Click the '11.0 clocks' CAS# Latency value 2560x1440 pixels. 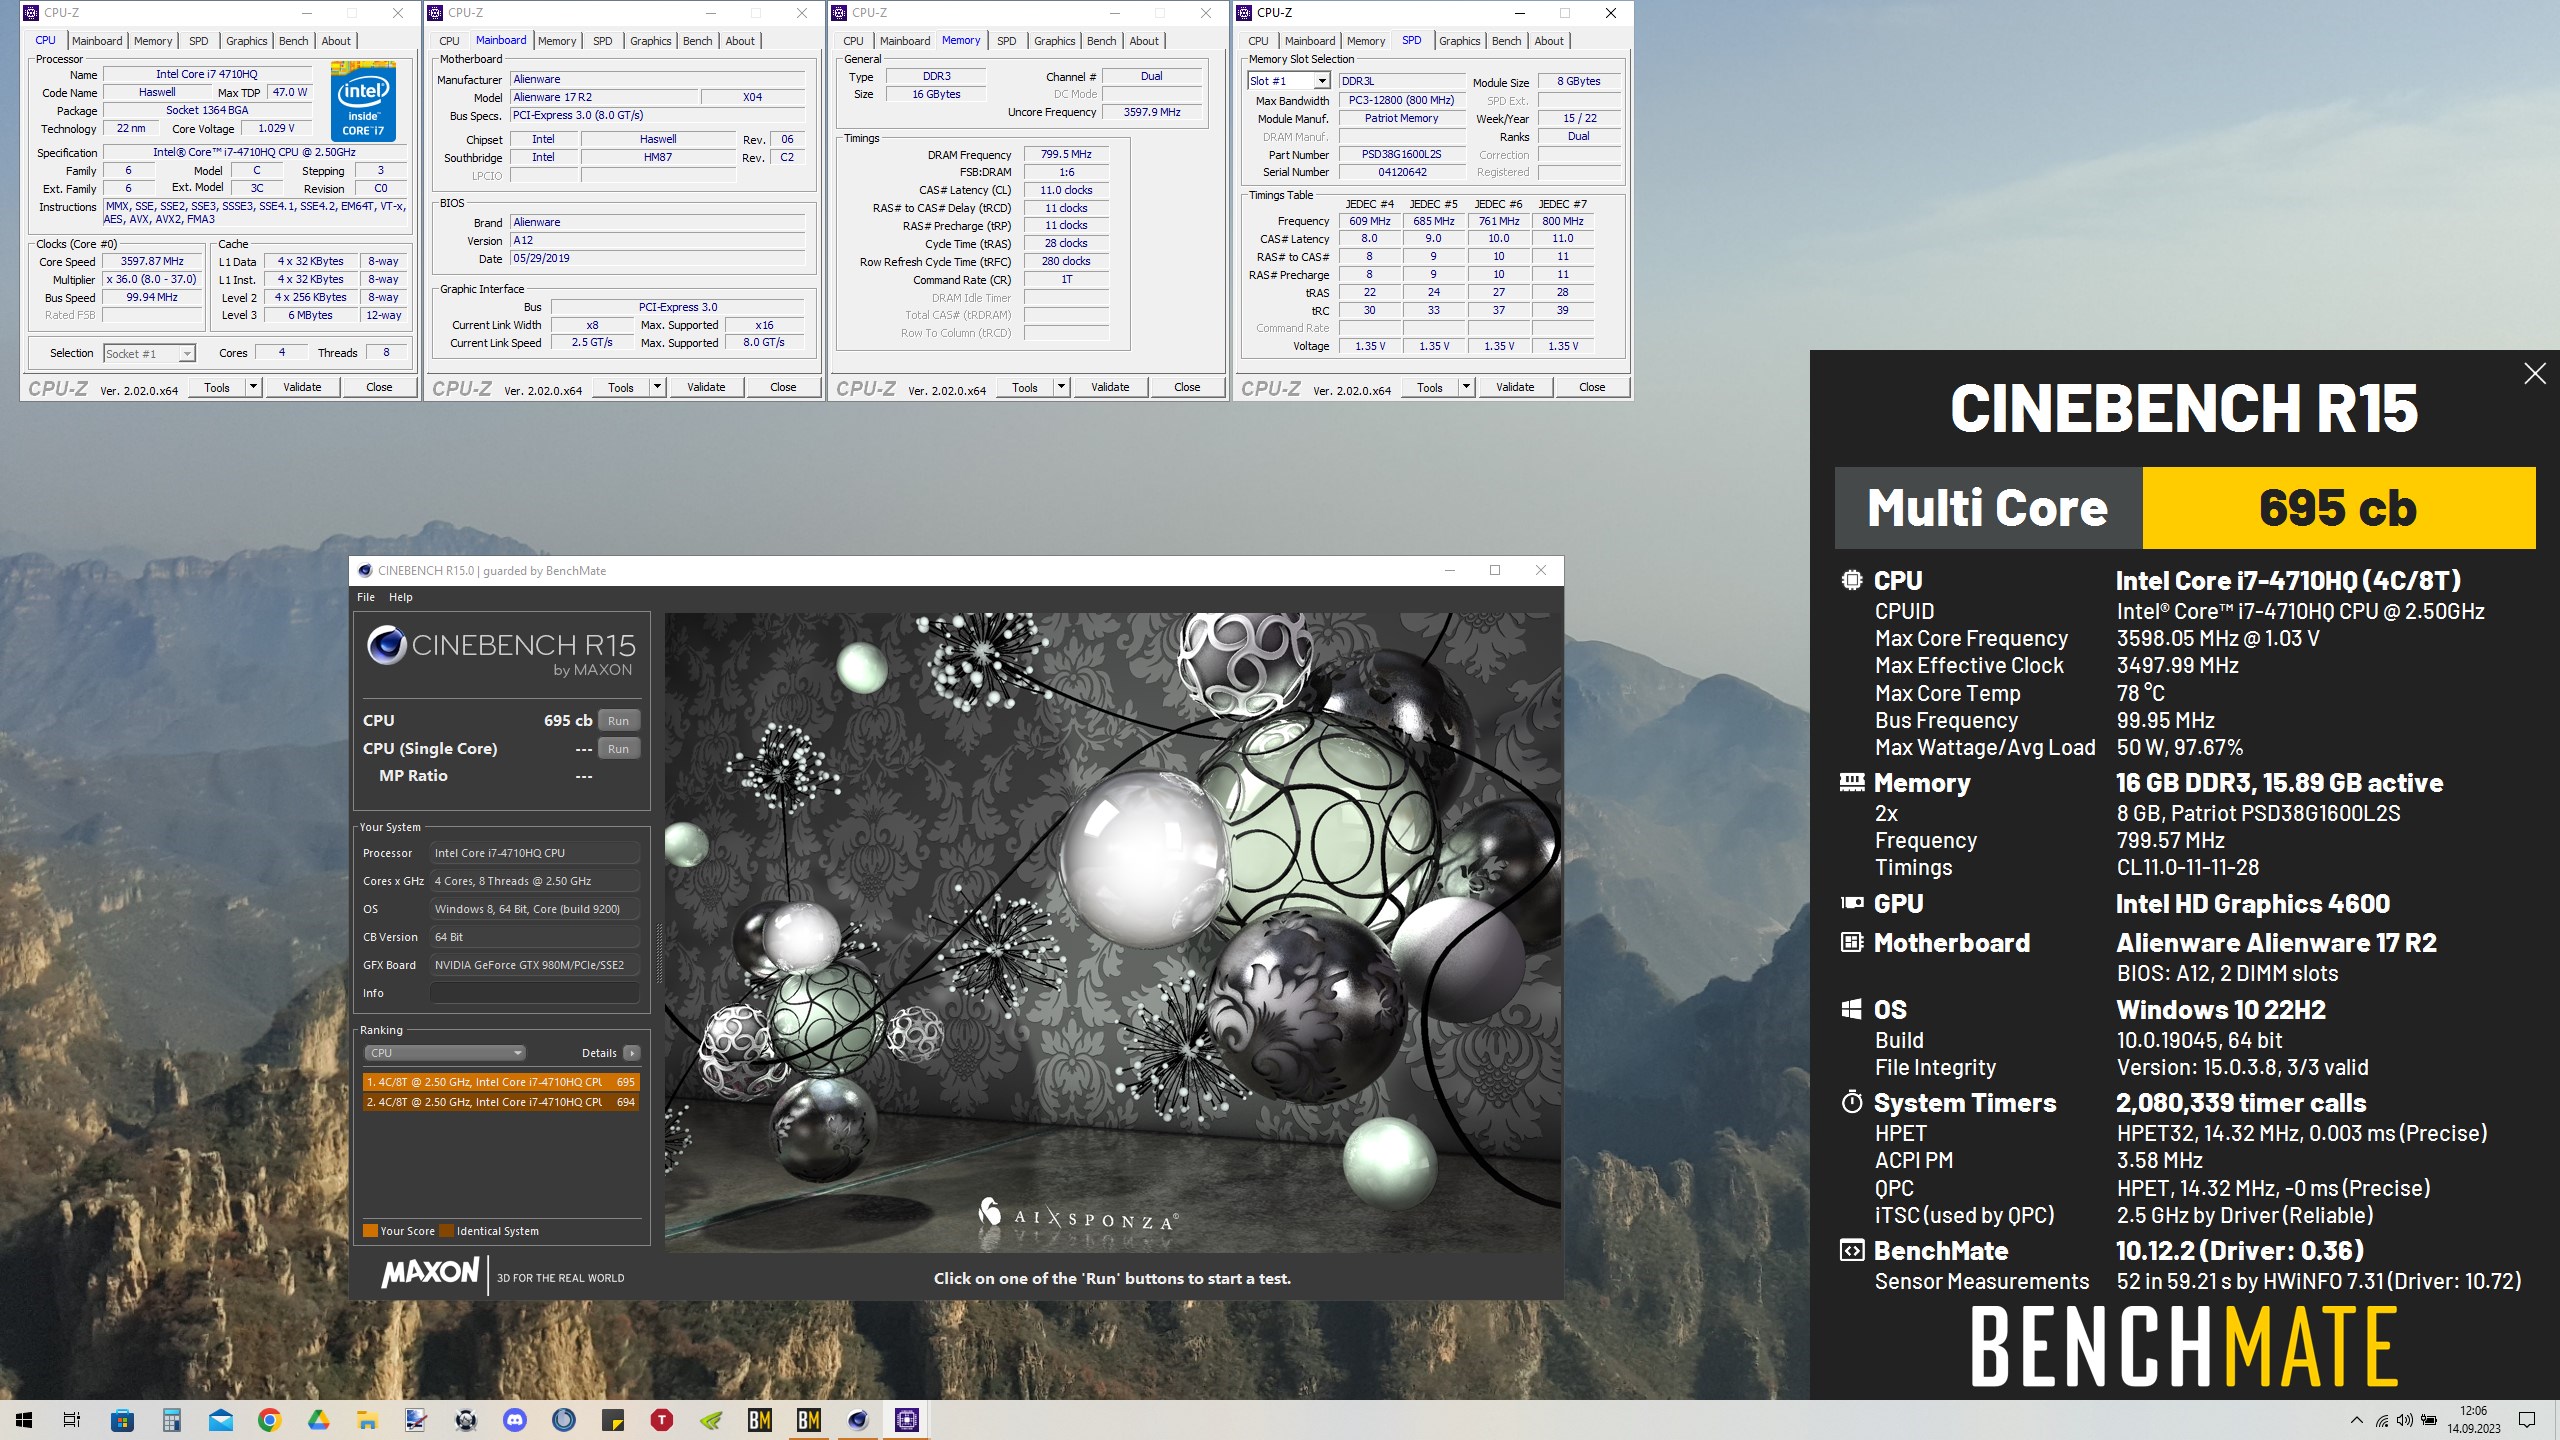pos(1066,190)
